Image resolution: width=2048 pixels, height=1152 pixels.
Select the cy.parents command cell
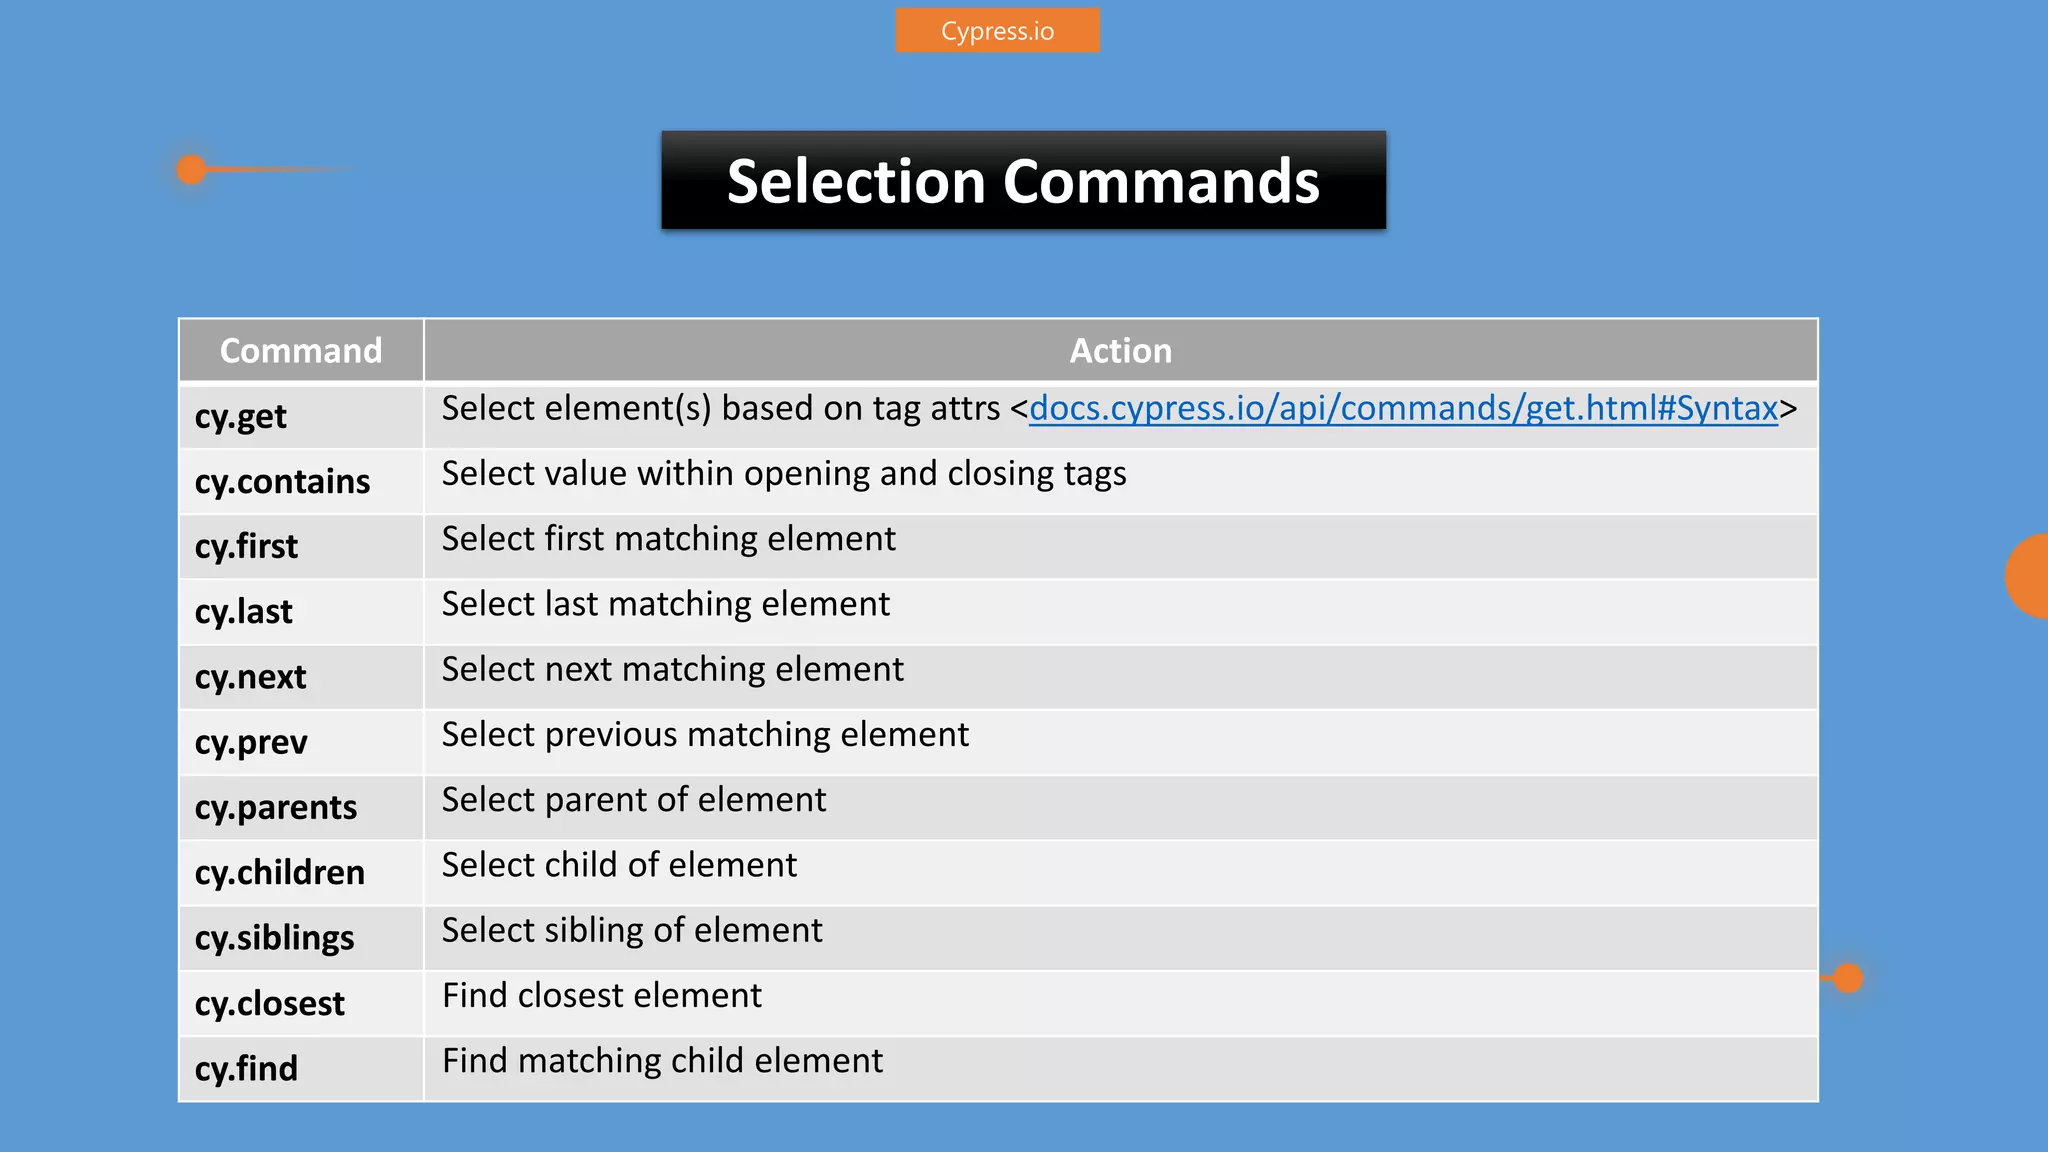[301, 807]
